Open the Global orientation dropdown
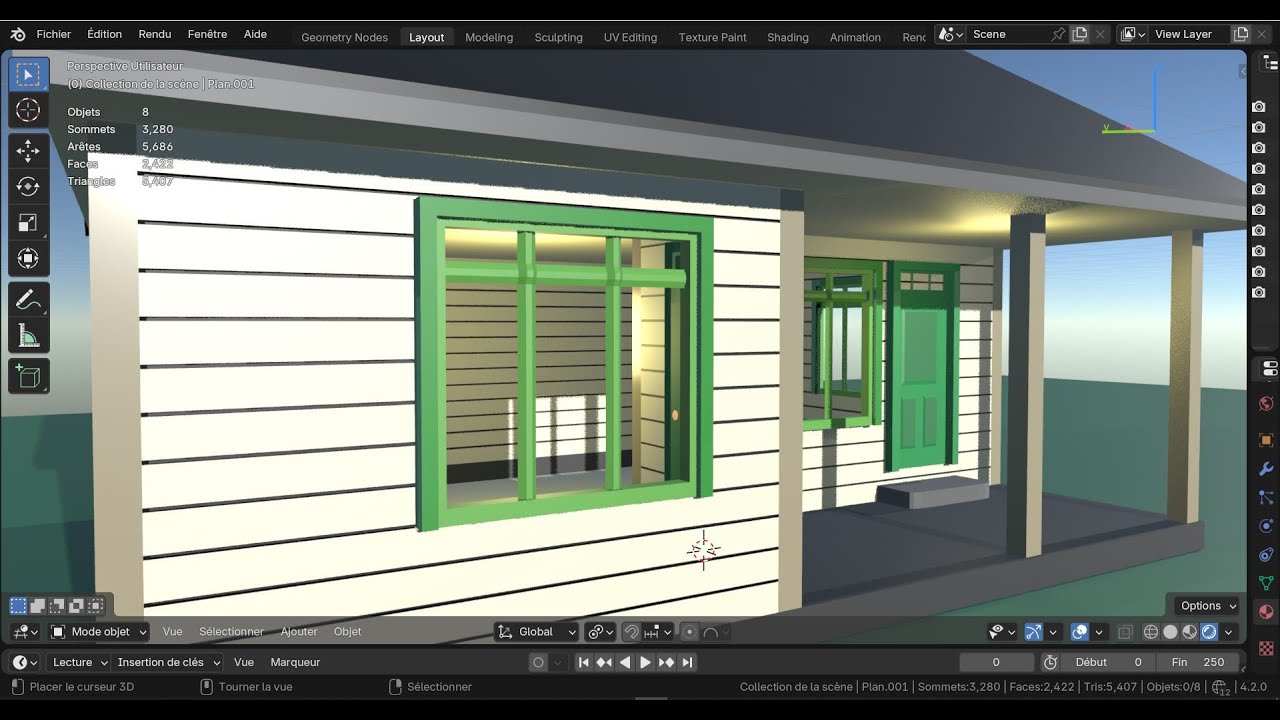Viewport: 1280px width, 720px height. [537, 632]
